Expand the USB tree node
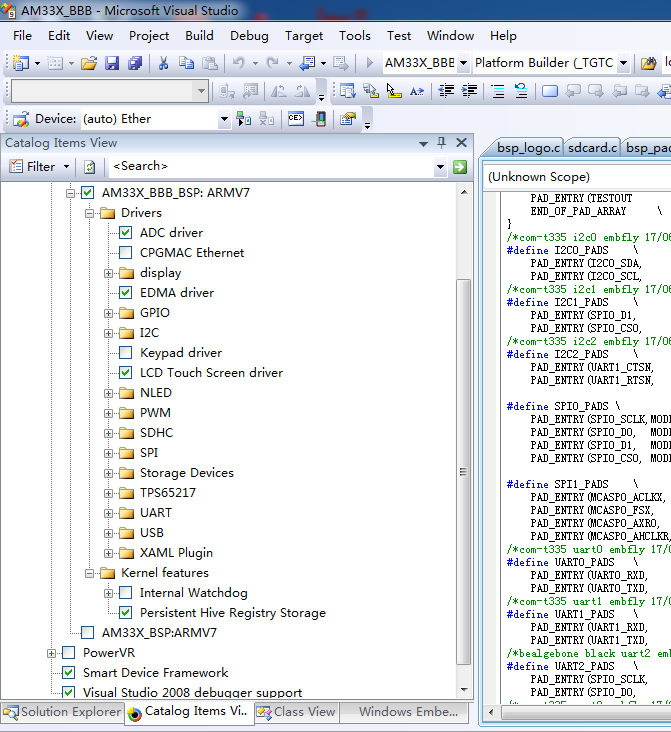 point(109,533)
